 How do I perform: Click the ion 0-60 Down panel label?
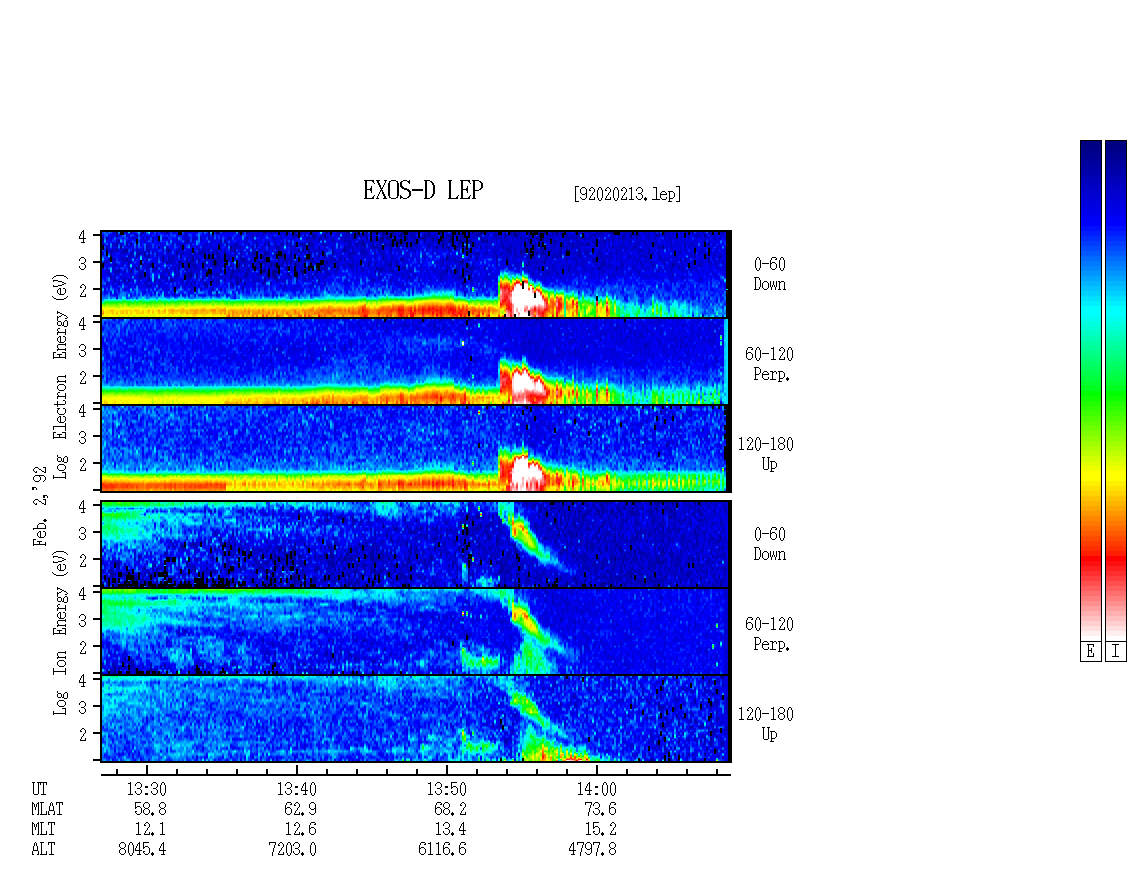tap(770, 544)
